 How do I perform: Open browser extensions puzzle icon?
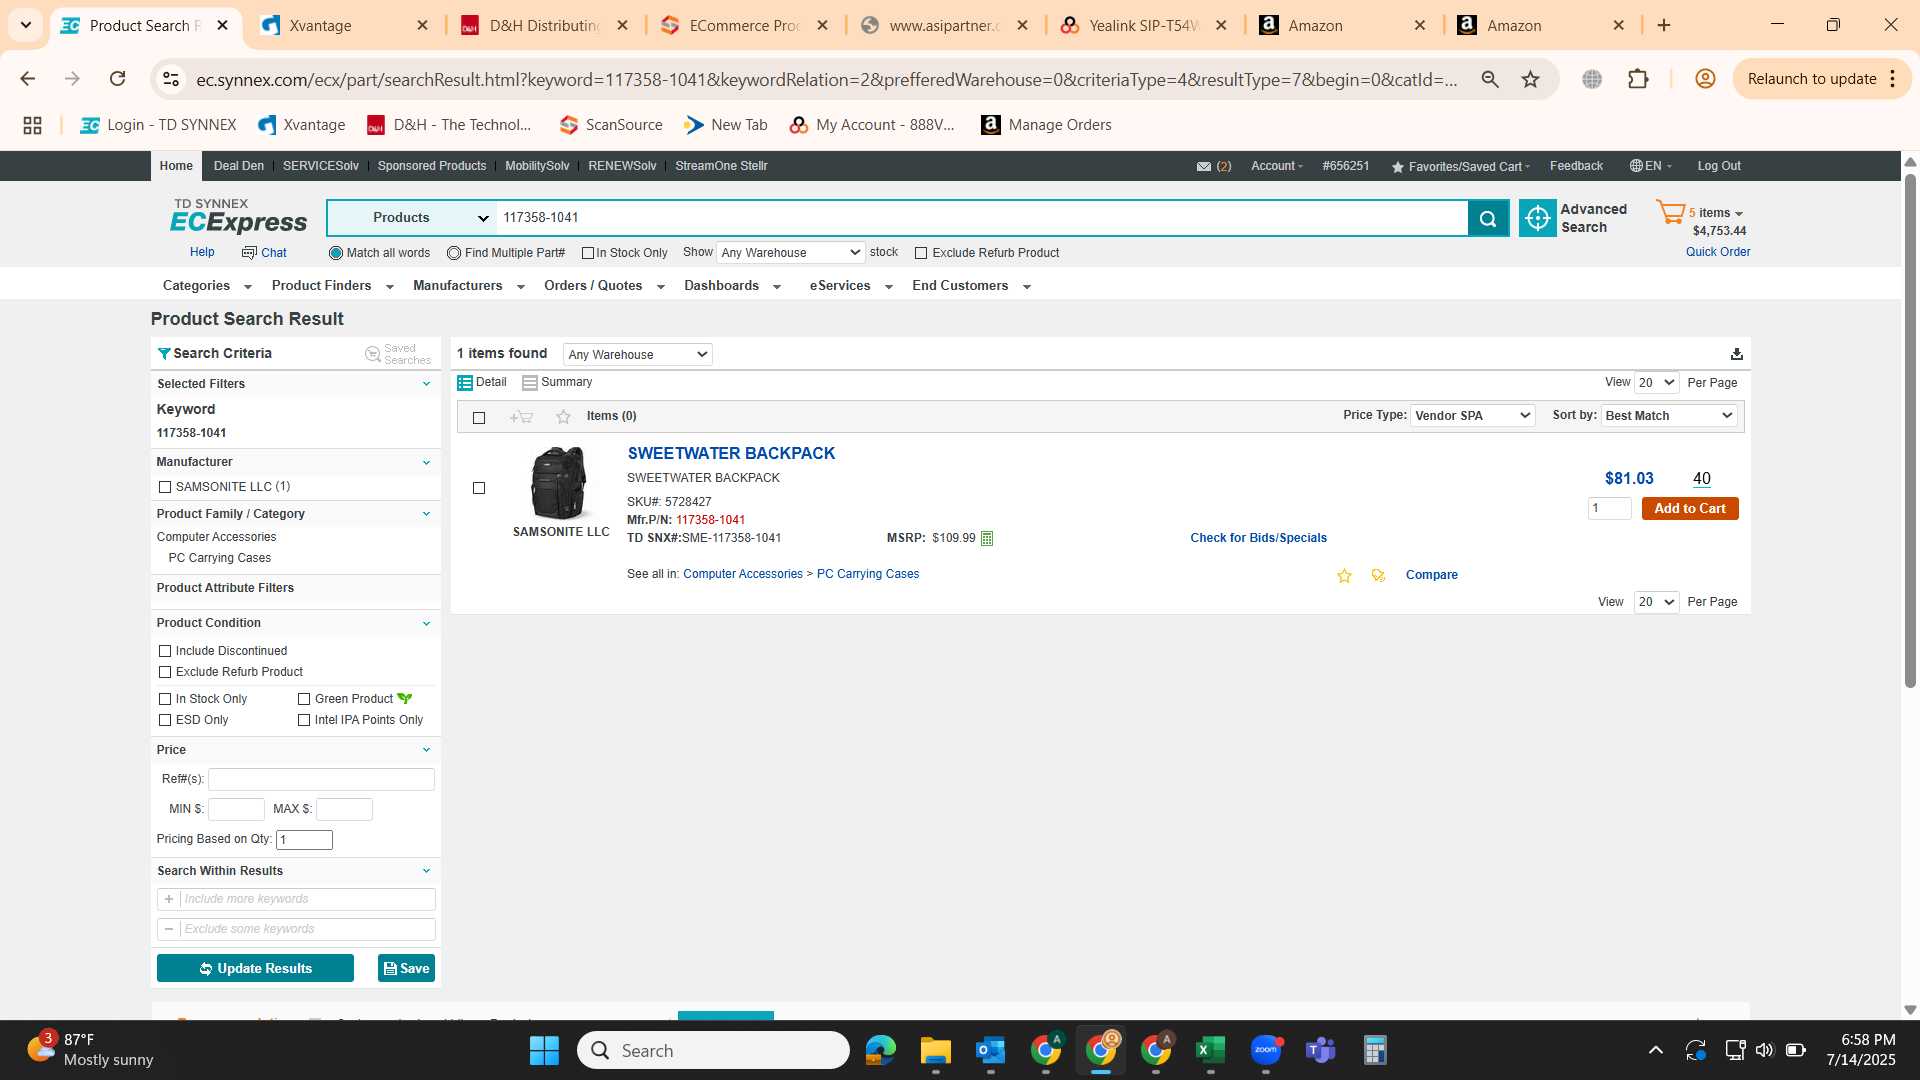click(x=1638, y=79)
